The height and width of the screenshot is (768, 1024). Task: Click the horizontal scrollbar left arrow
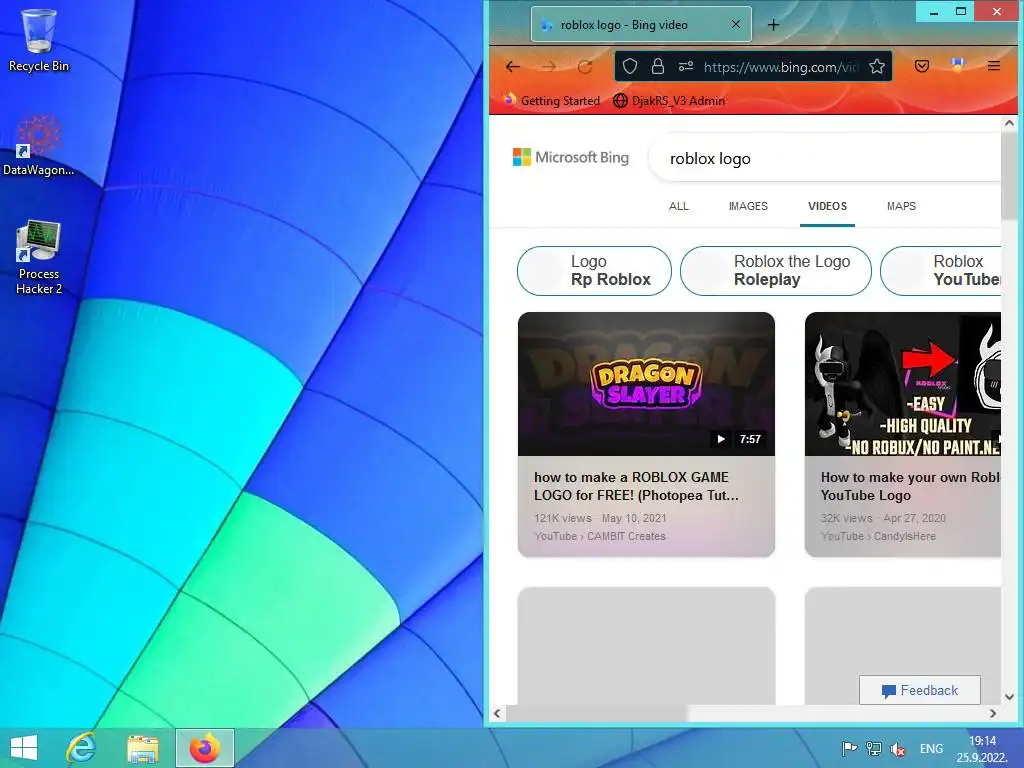point(498,714)
